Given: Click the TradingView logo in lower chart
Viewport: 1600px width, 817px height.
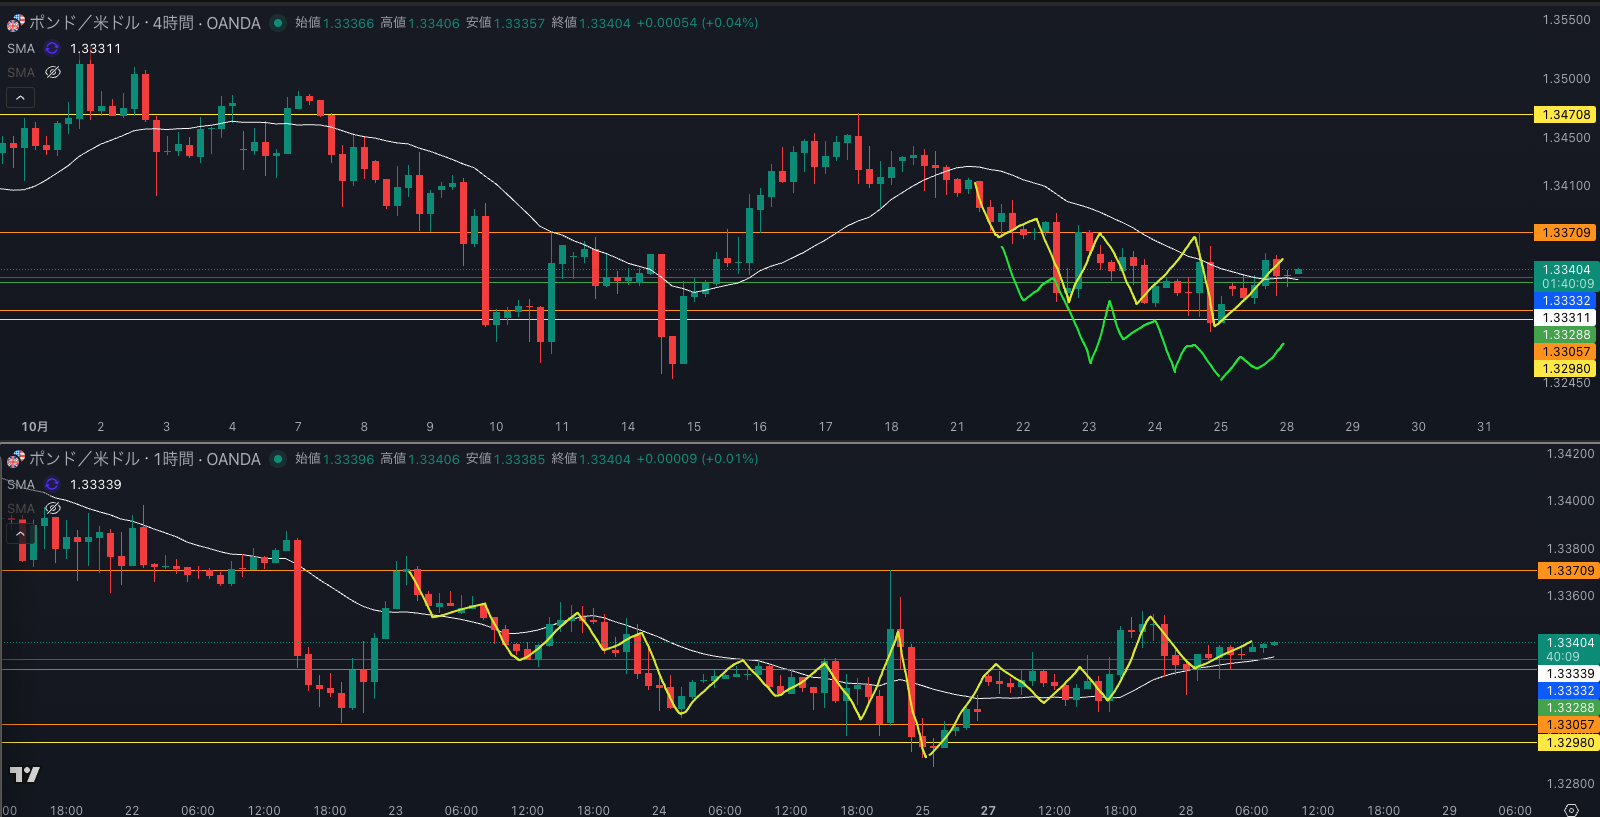Looking at the screenshot, I should 25,774.
